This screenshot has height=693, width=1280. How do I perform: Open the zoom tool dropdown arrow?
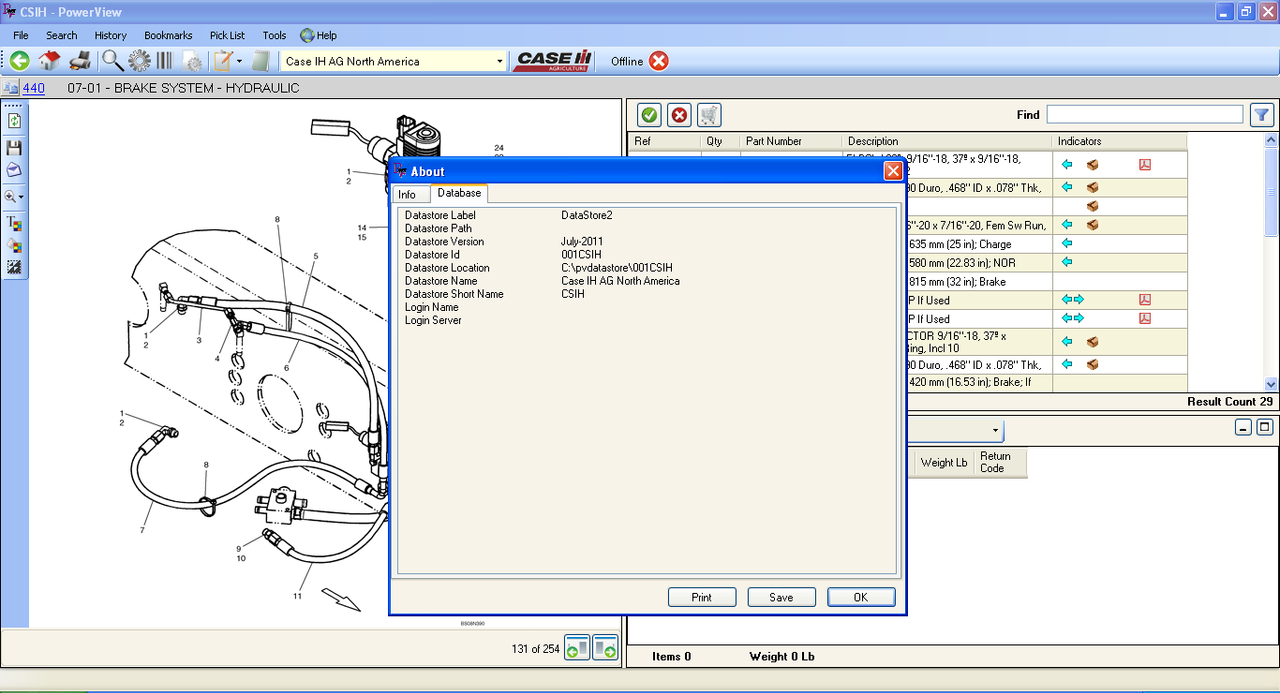pos(22,198)
